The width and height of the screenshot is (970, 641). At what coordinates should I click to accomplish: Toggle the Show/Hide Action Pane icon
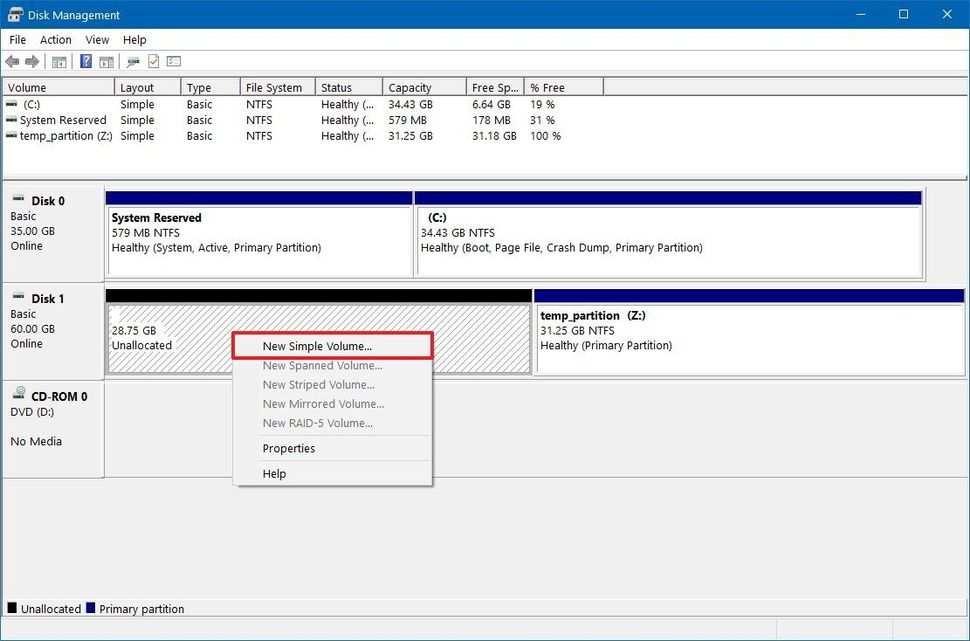pos(106,61)
